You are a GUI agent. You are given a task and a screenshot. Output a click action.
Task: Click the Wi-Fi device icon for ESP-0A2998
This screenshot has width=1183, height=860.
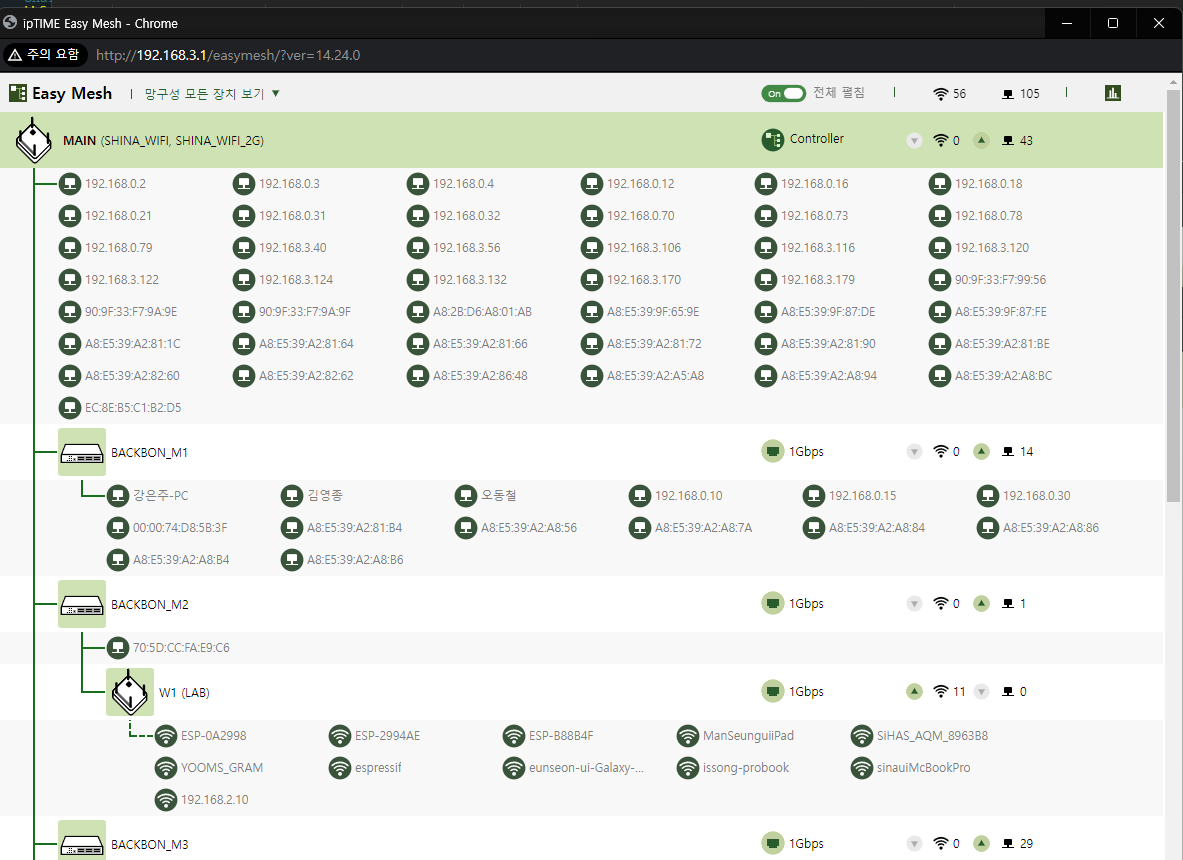166,736
